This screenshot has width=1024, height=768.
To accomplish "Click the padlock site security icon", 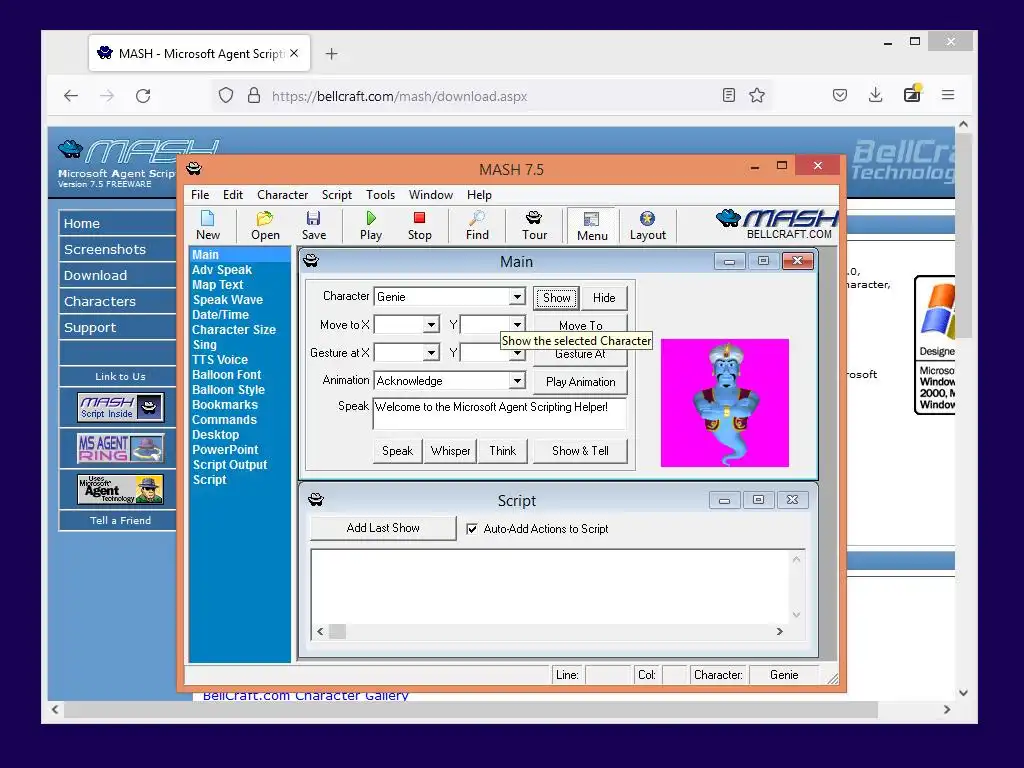I will tap(254, 95).
